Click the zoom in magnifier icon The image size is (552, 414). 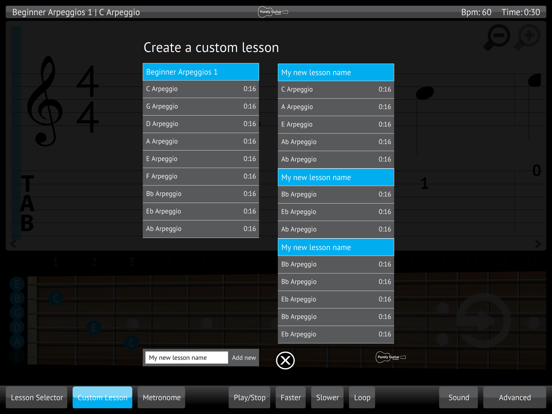point(527,37)
